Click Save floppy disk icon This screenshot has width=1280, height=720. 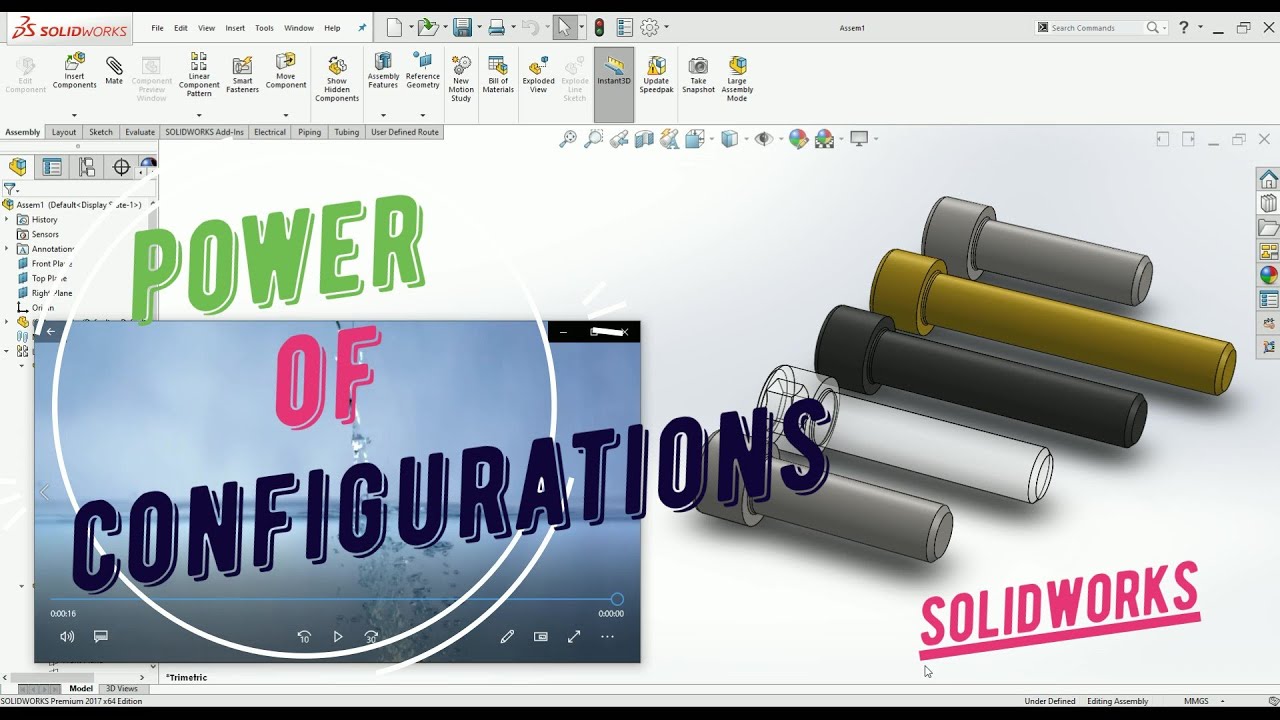click(x=462, y=28)
